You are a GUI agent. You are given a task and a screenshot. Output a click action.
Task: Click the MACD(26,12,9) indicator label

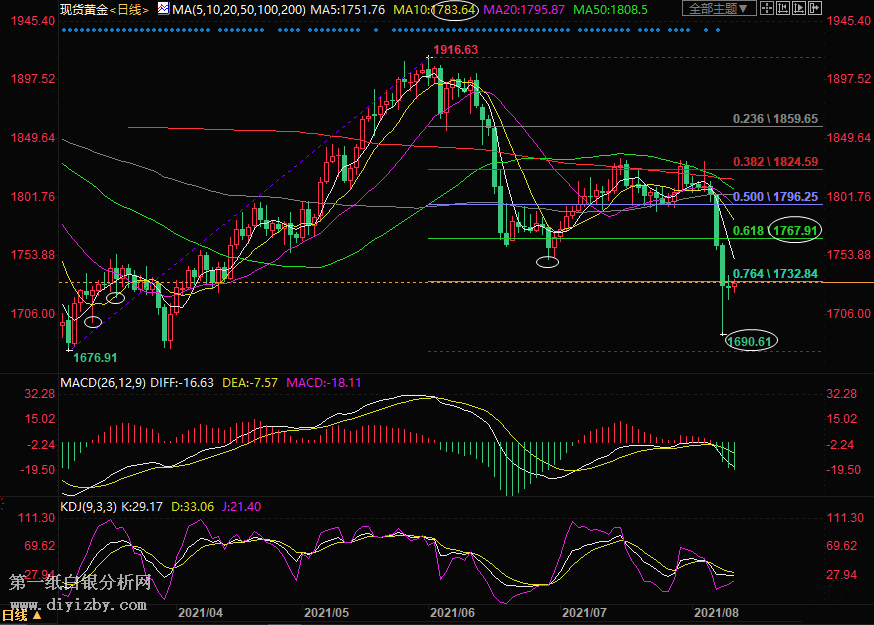102,382
